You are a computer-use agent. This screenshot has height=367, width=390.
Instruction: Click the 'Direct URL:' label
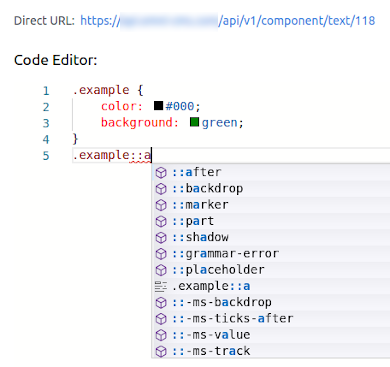click(x=44, y=21)
